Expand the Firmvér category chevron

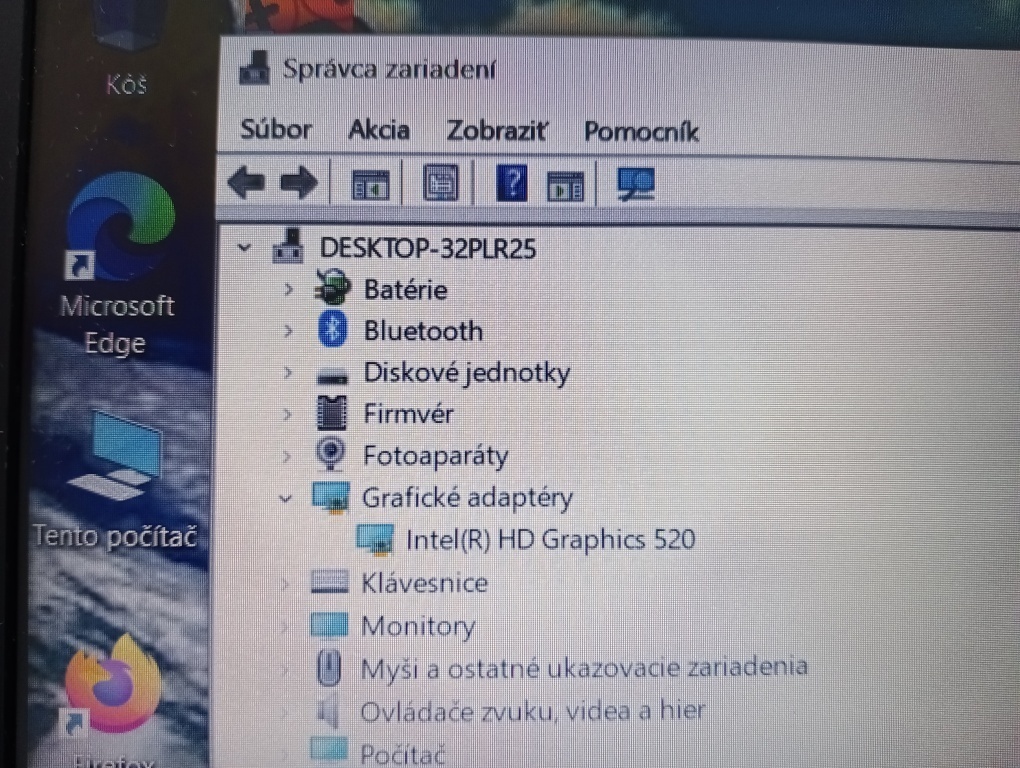(x=288, y=413)
